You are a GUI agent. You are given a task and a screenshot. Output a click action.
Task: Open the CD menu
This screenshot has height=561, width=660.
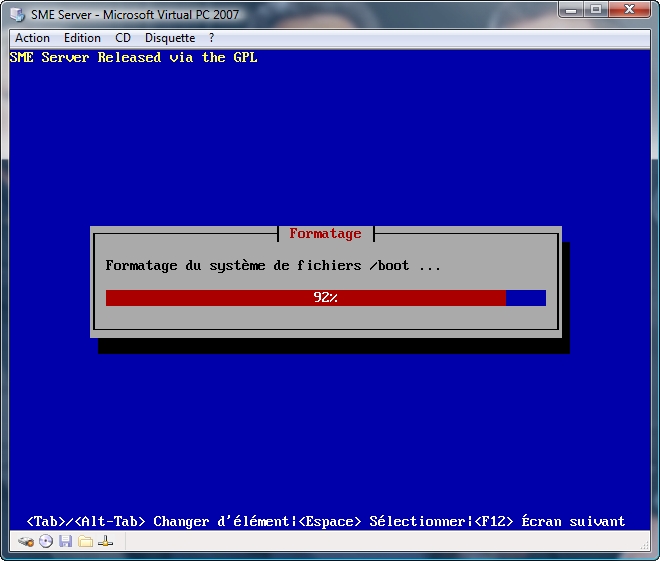coord(123,38)
